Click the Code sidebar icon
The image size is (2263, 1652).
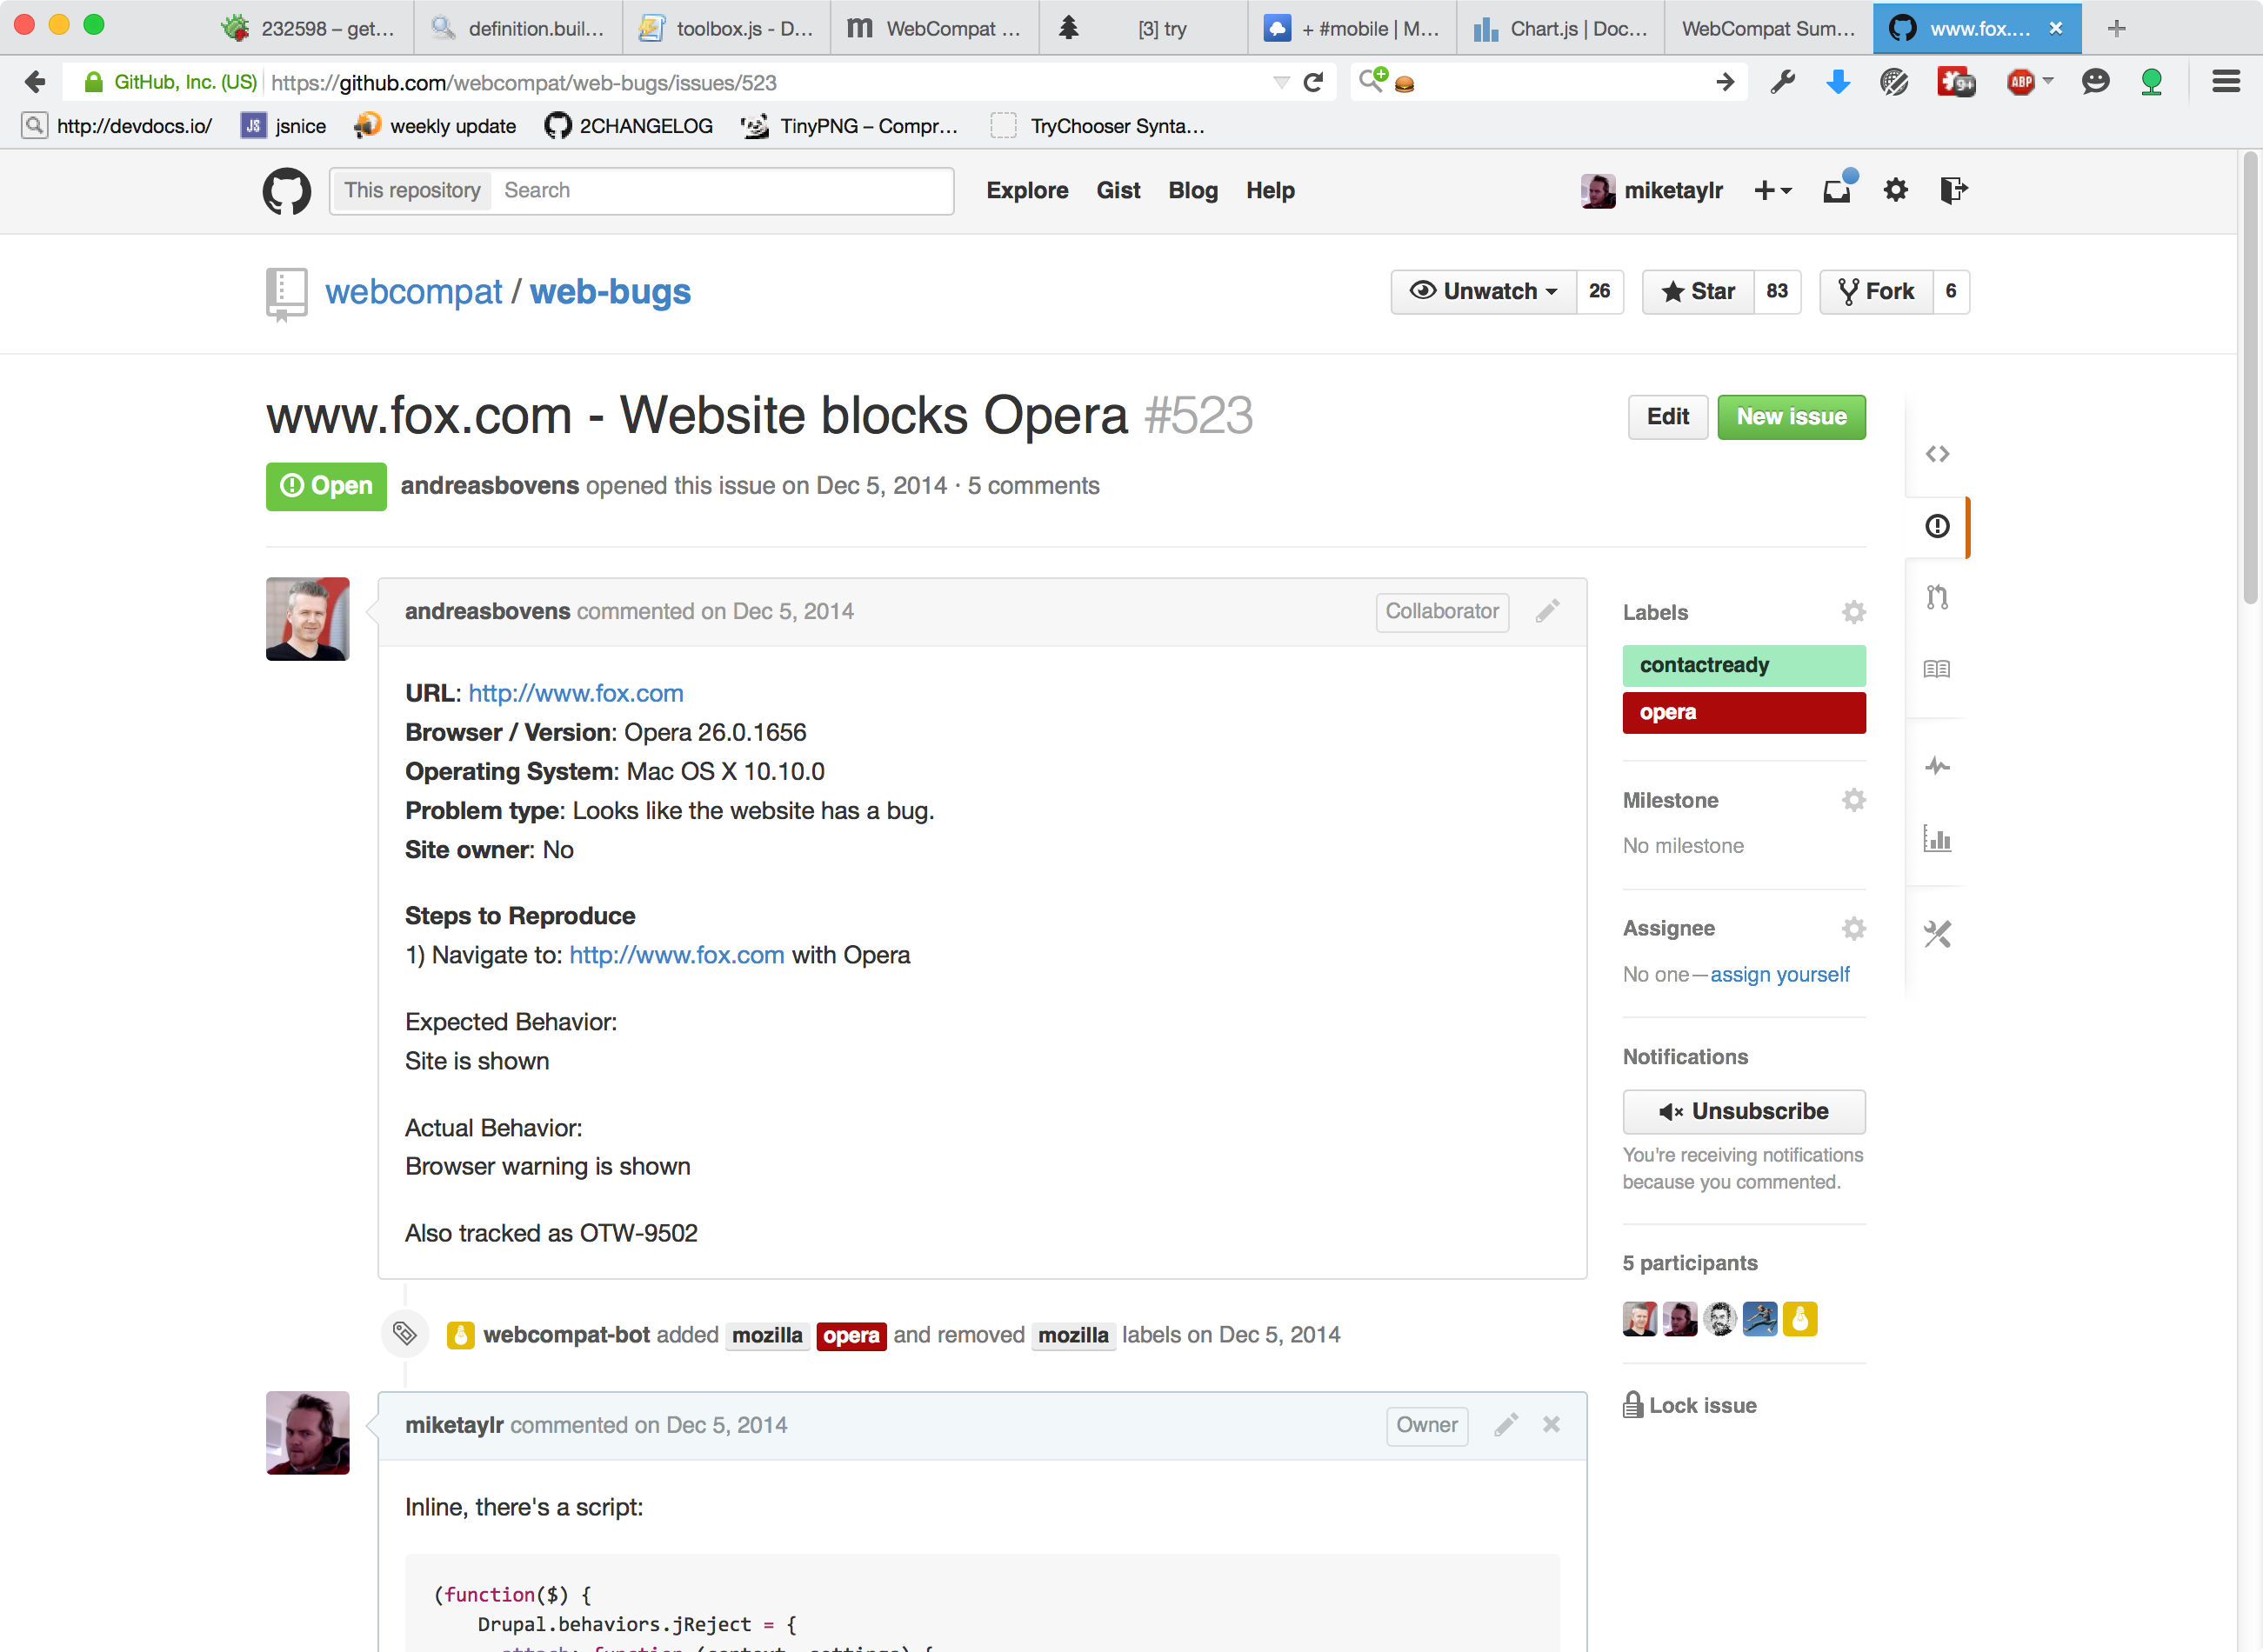[1937, 454]
